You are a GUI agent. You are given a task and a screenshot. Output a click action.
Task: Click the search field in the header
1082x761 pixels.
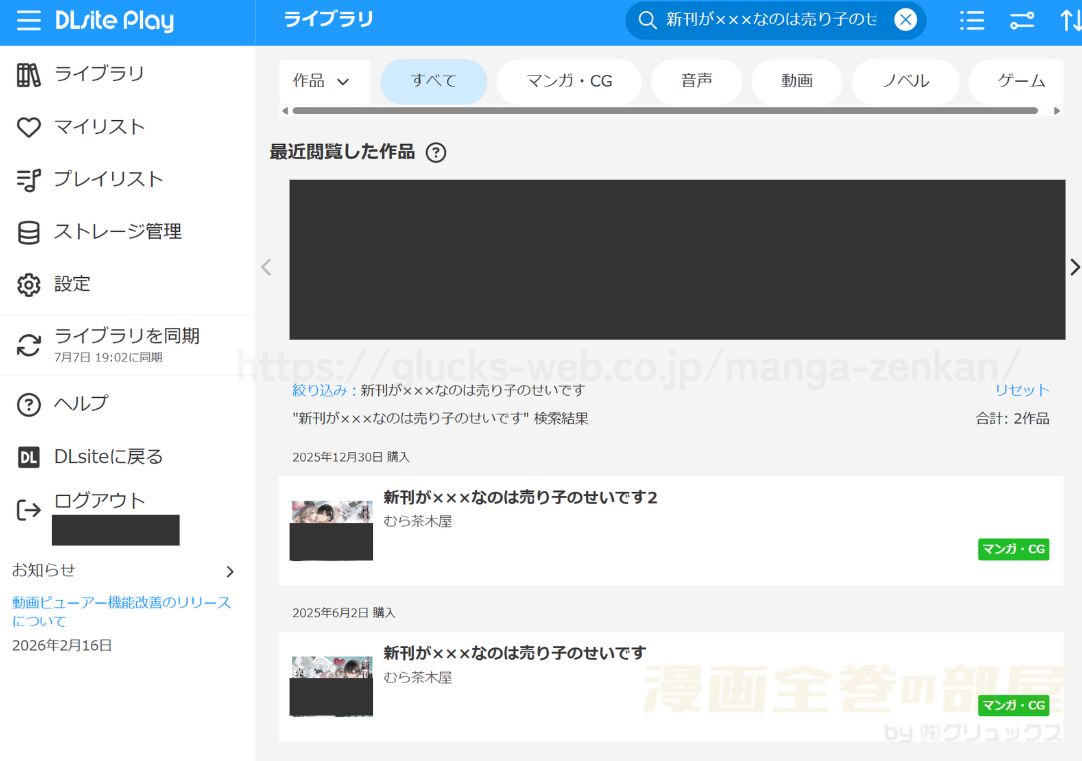pos(771,20)
